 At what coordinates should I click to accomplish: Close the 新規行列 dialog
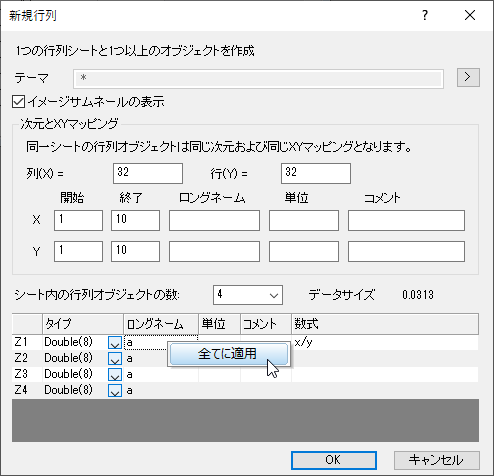click(x=470, y=15)
